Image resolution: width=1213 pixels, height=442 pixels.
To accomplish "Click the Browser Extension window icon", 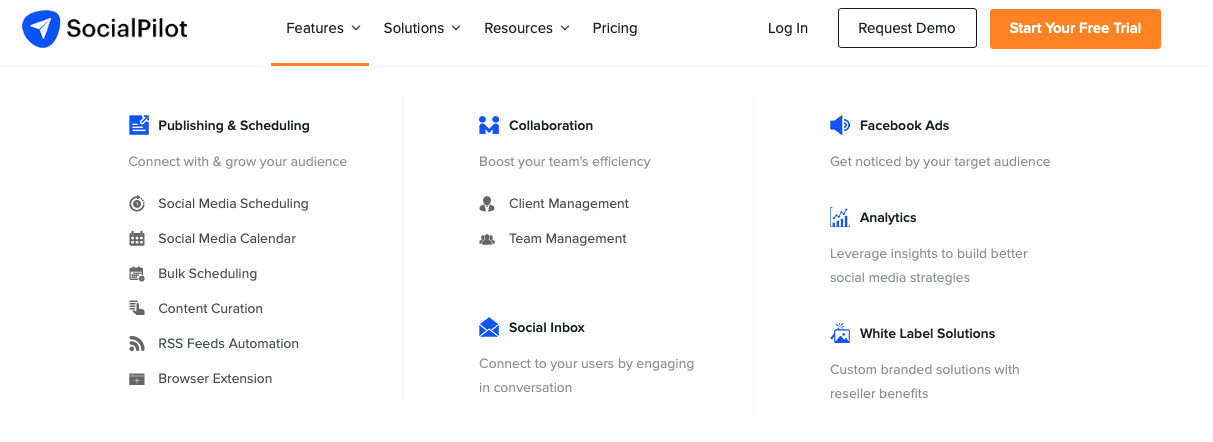I will (x=137, y=379).
